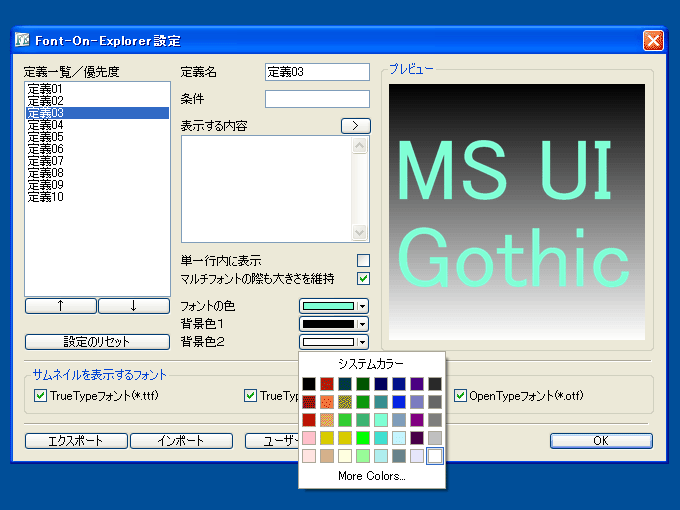Screen dimensions: 680x510
Task: Click the text area's scroll up arrow
Action: (360, 146)
